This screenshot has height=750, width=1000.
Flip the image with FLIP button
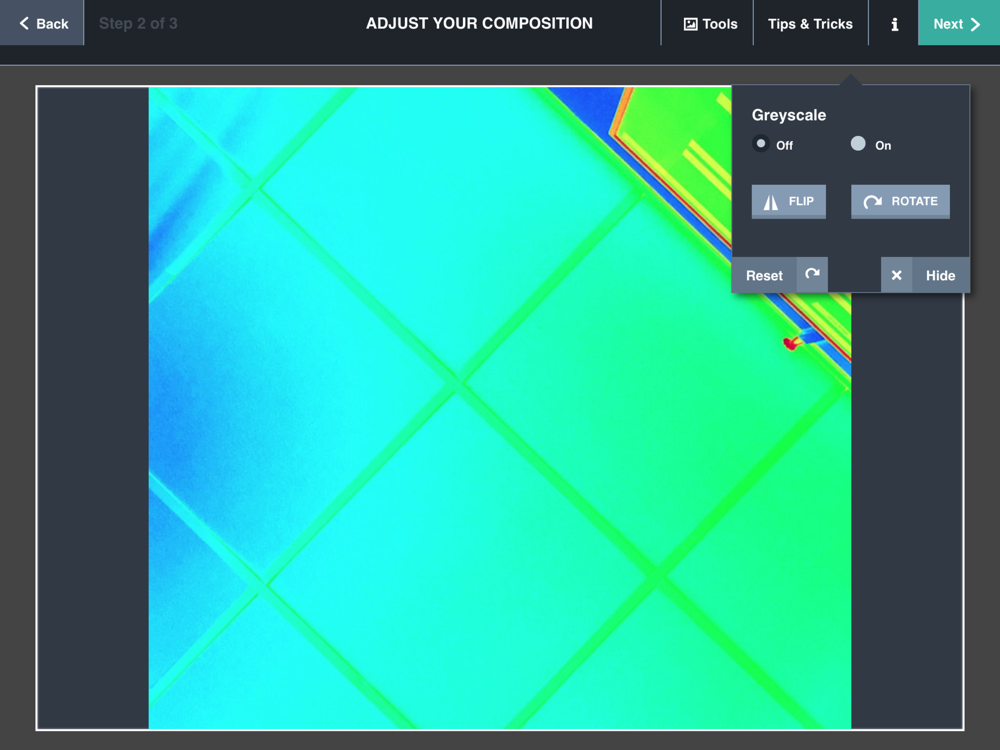point(788,202)
